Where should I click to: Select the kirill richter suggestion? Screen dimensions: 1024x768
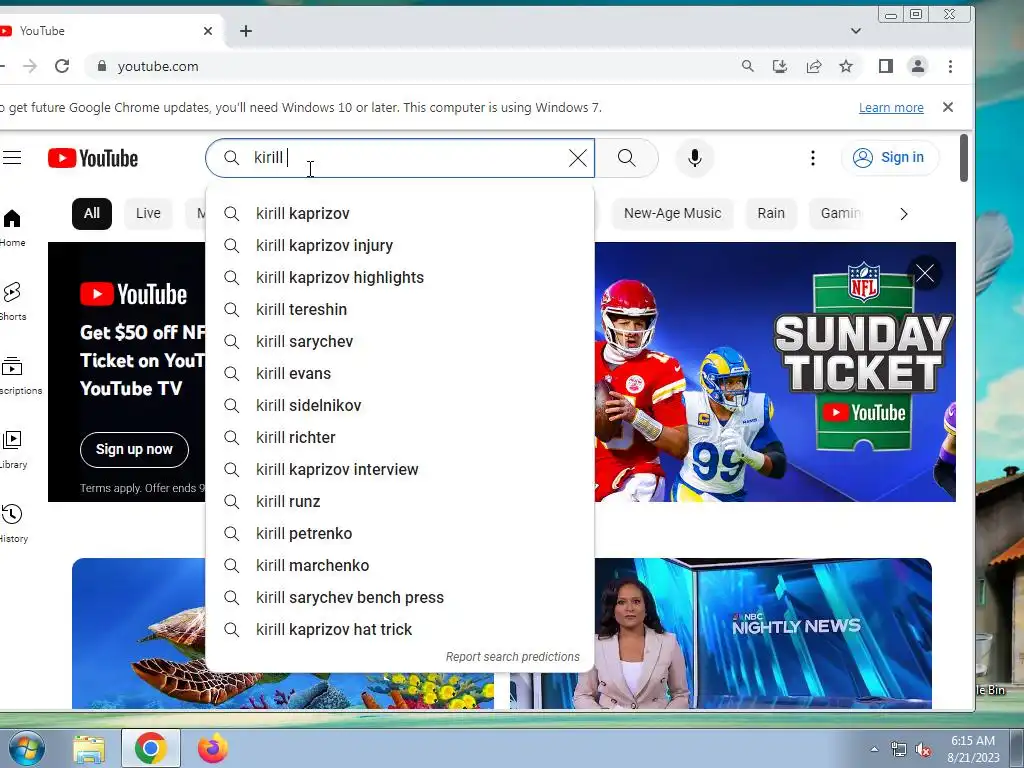click(400, 438)
